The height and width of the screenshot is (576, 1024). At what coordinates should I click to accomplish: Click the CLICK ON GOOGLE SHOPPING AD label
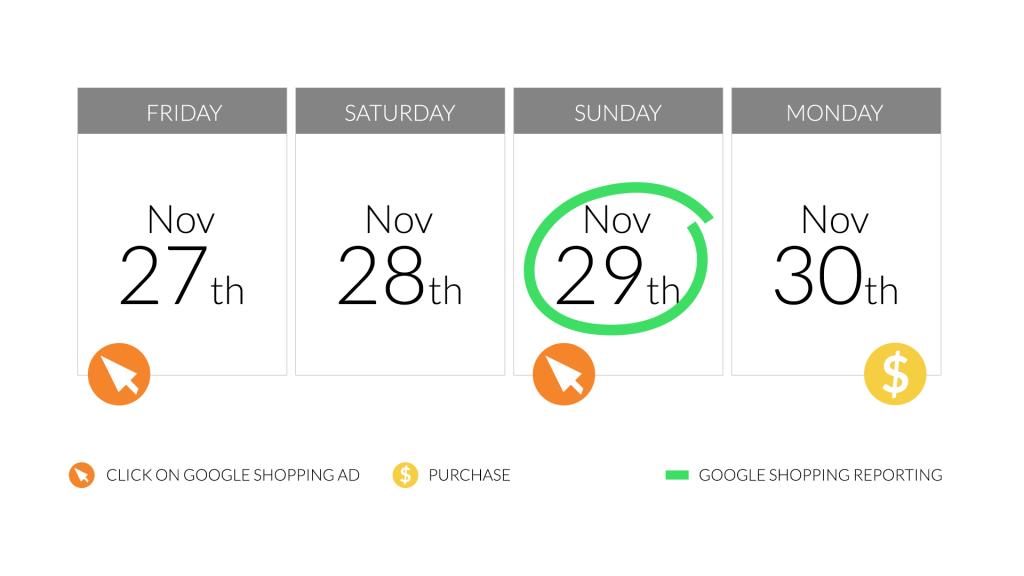tap(232, 475)
